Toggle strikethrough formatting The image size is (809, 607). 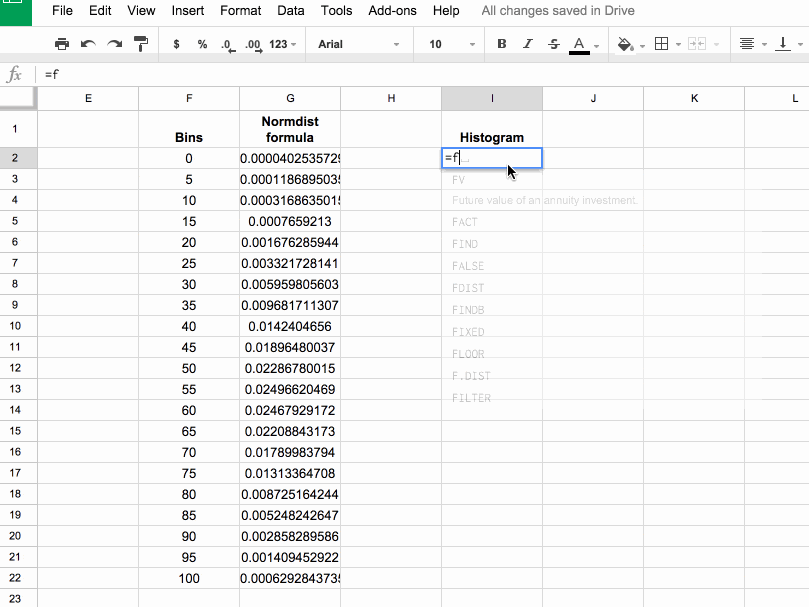[x=554, y=44]
